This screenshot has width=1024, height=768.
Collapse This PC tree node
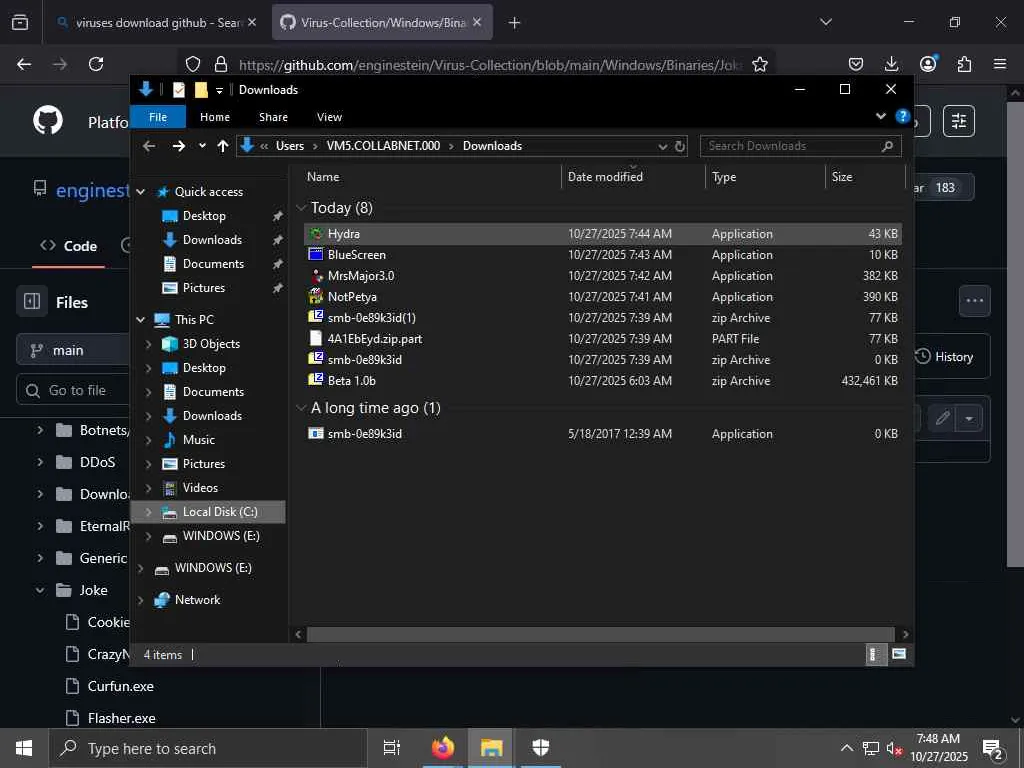140,319
